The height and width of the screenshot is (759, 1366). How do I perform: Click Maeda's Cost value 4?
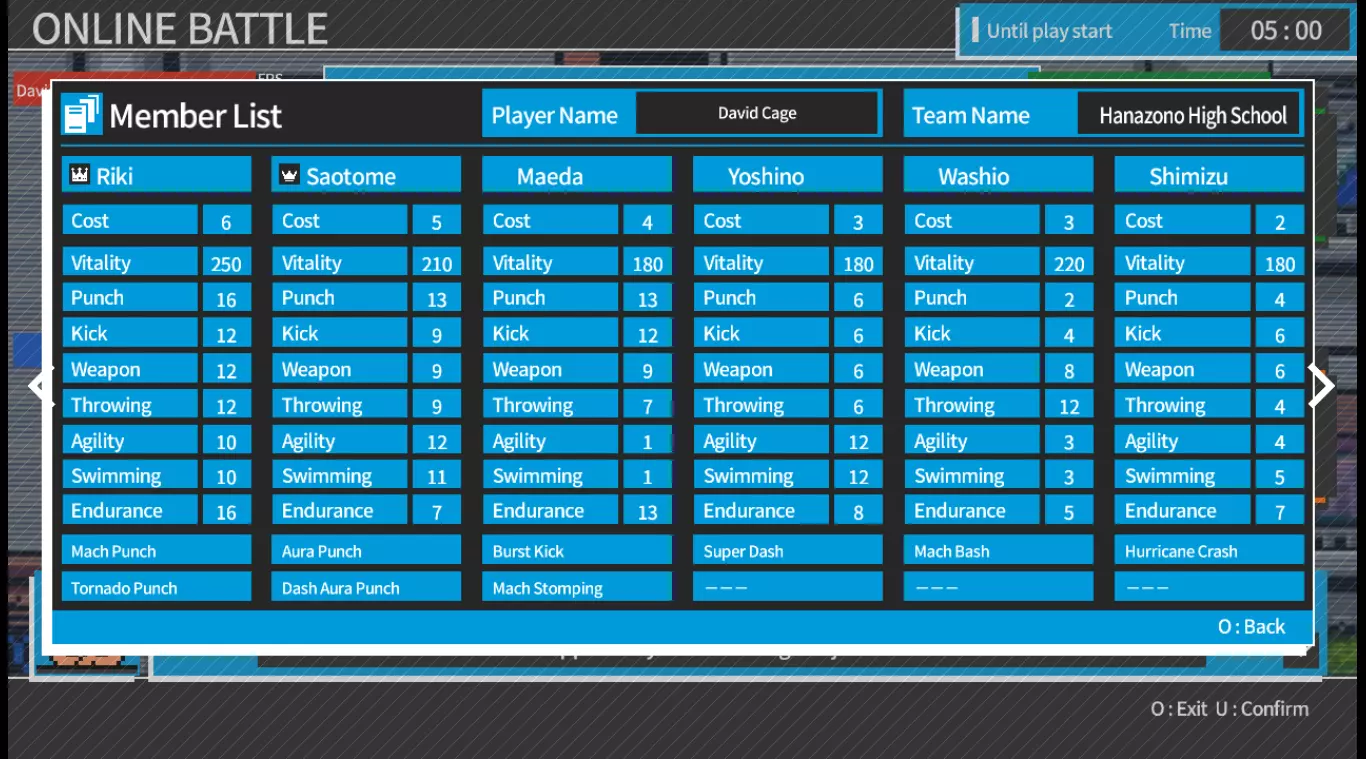pyautogui.click(x=648, y=221)
